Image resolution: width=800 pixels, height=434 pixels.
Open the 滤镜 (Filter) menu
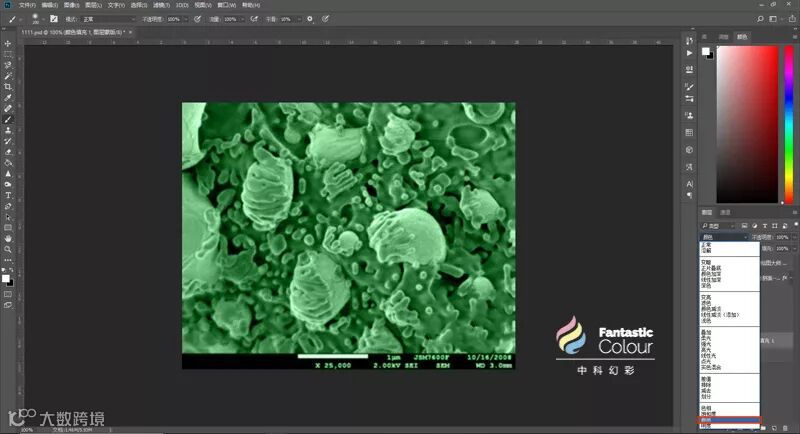click(161, 5)
